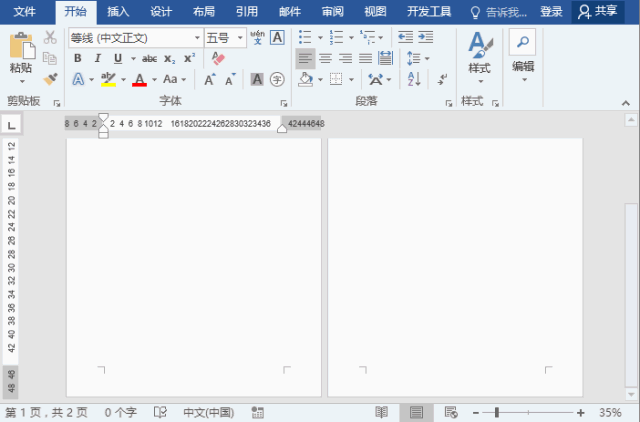Switch to the 设计 Design tab
This screenshot has height=422, width=640.
[161, 12]
